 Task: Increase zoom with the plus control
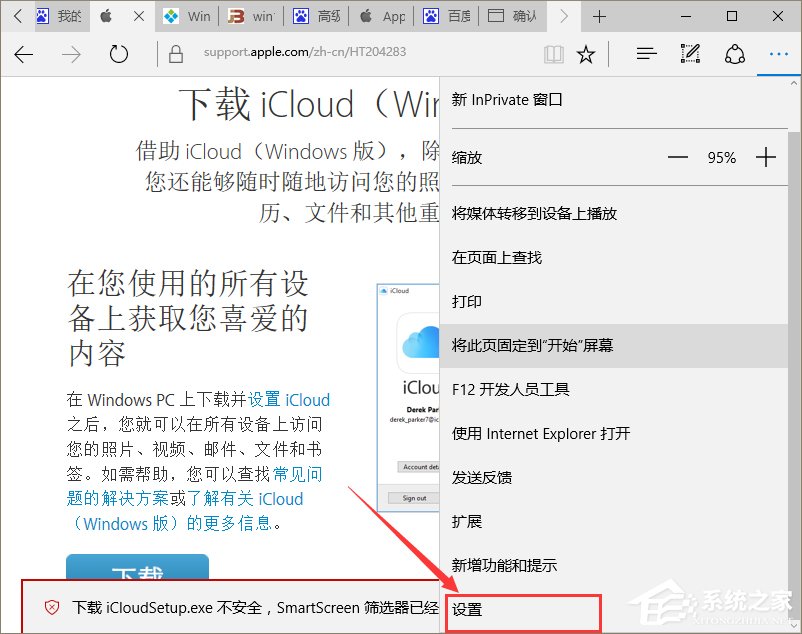pyautogui.click(x=766, y=157)
